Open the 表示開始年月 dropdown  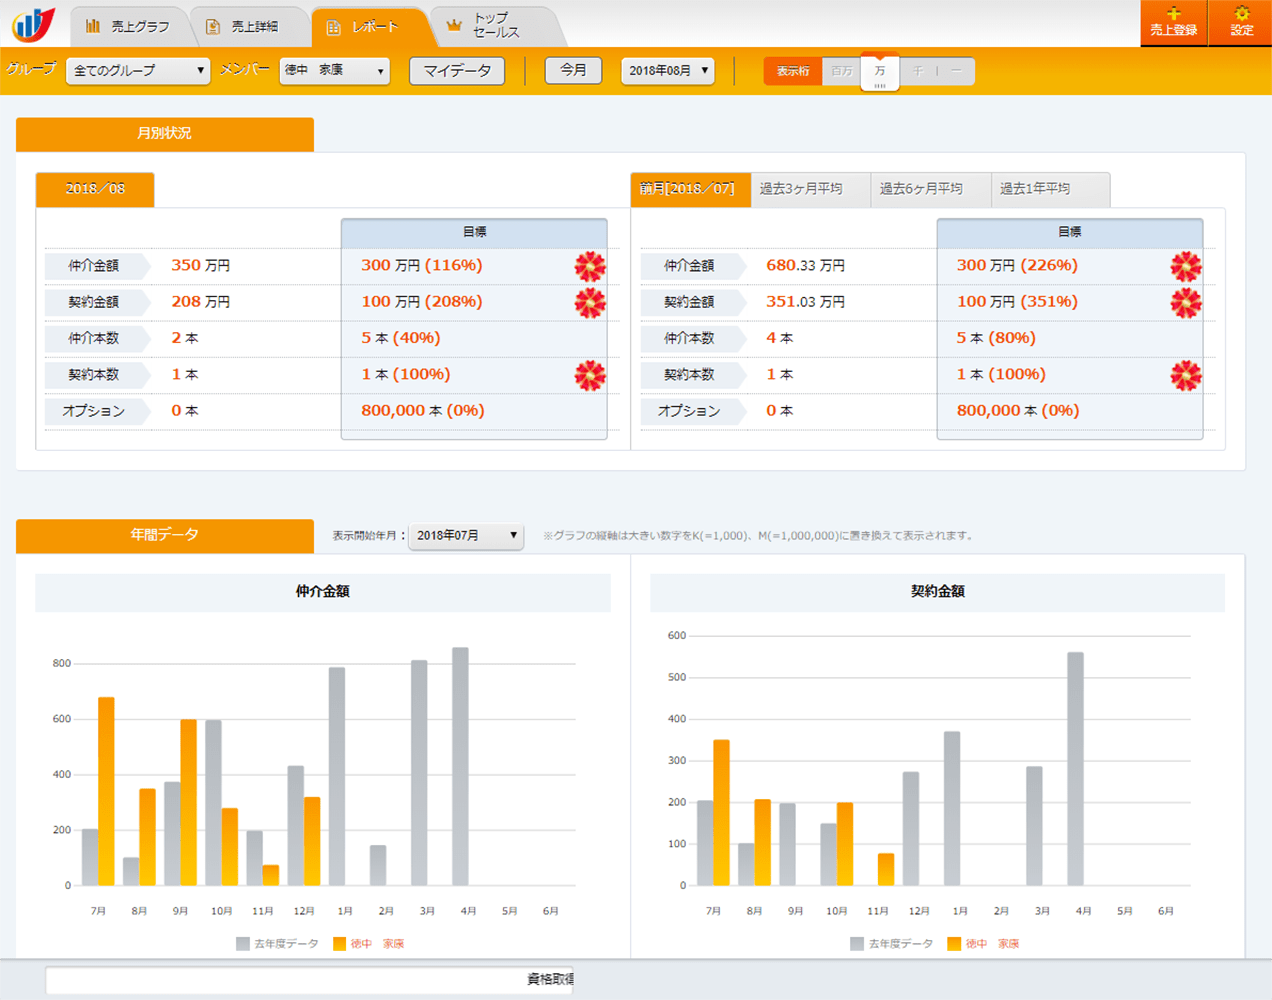[x=466, y=536]
